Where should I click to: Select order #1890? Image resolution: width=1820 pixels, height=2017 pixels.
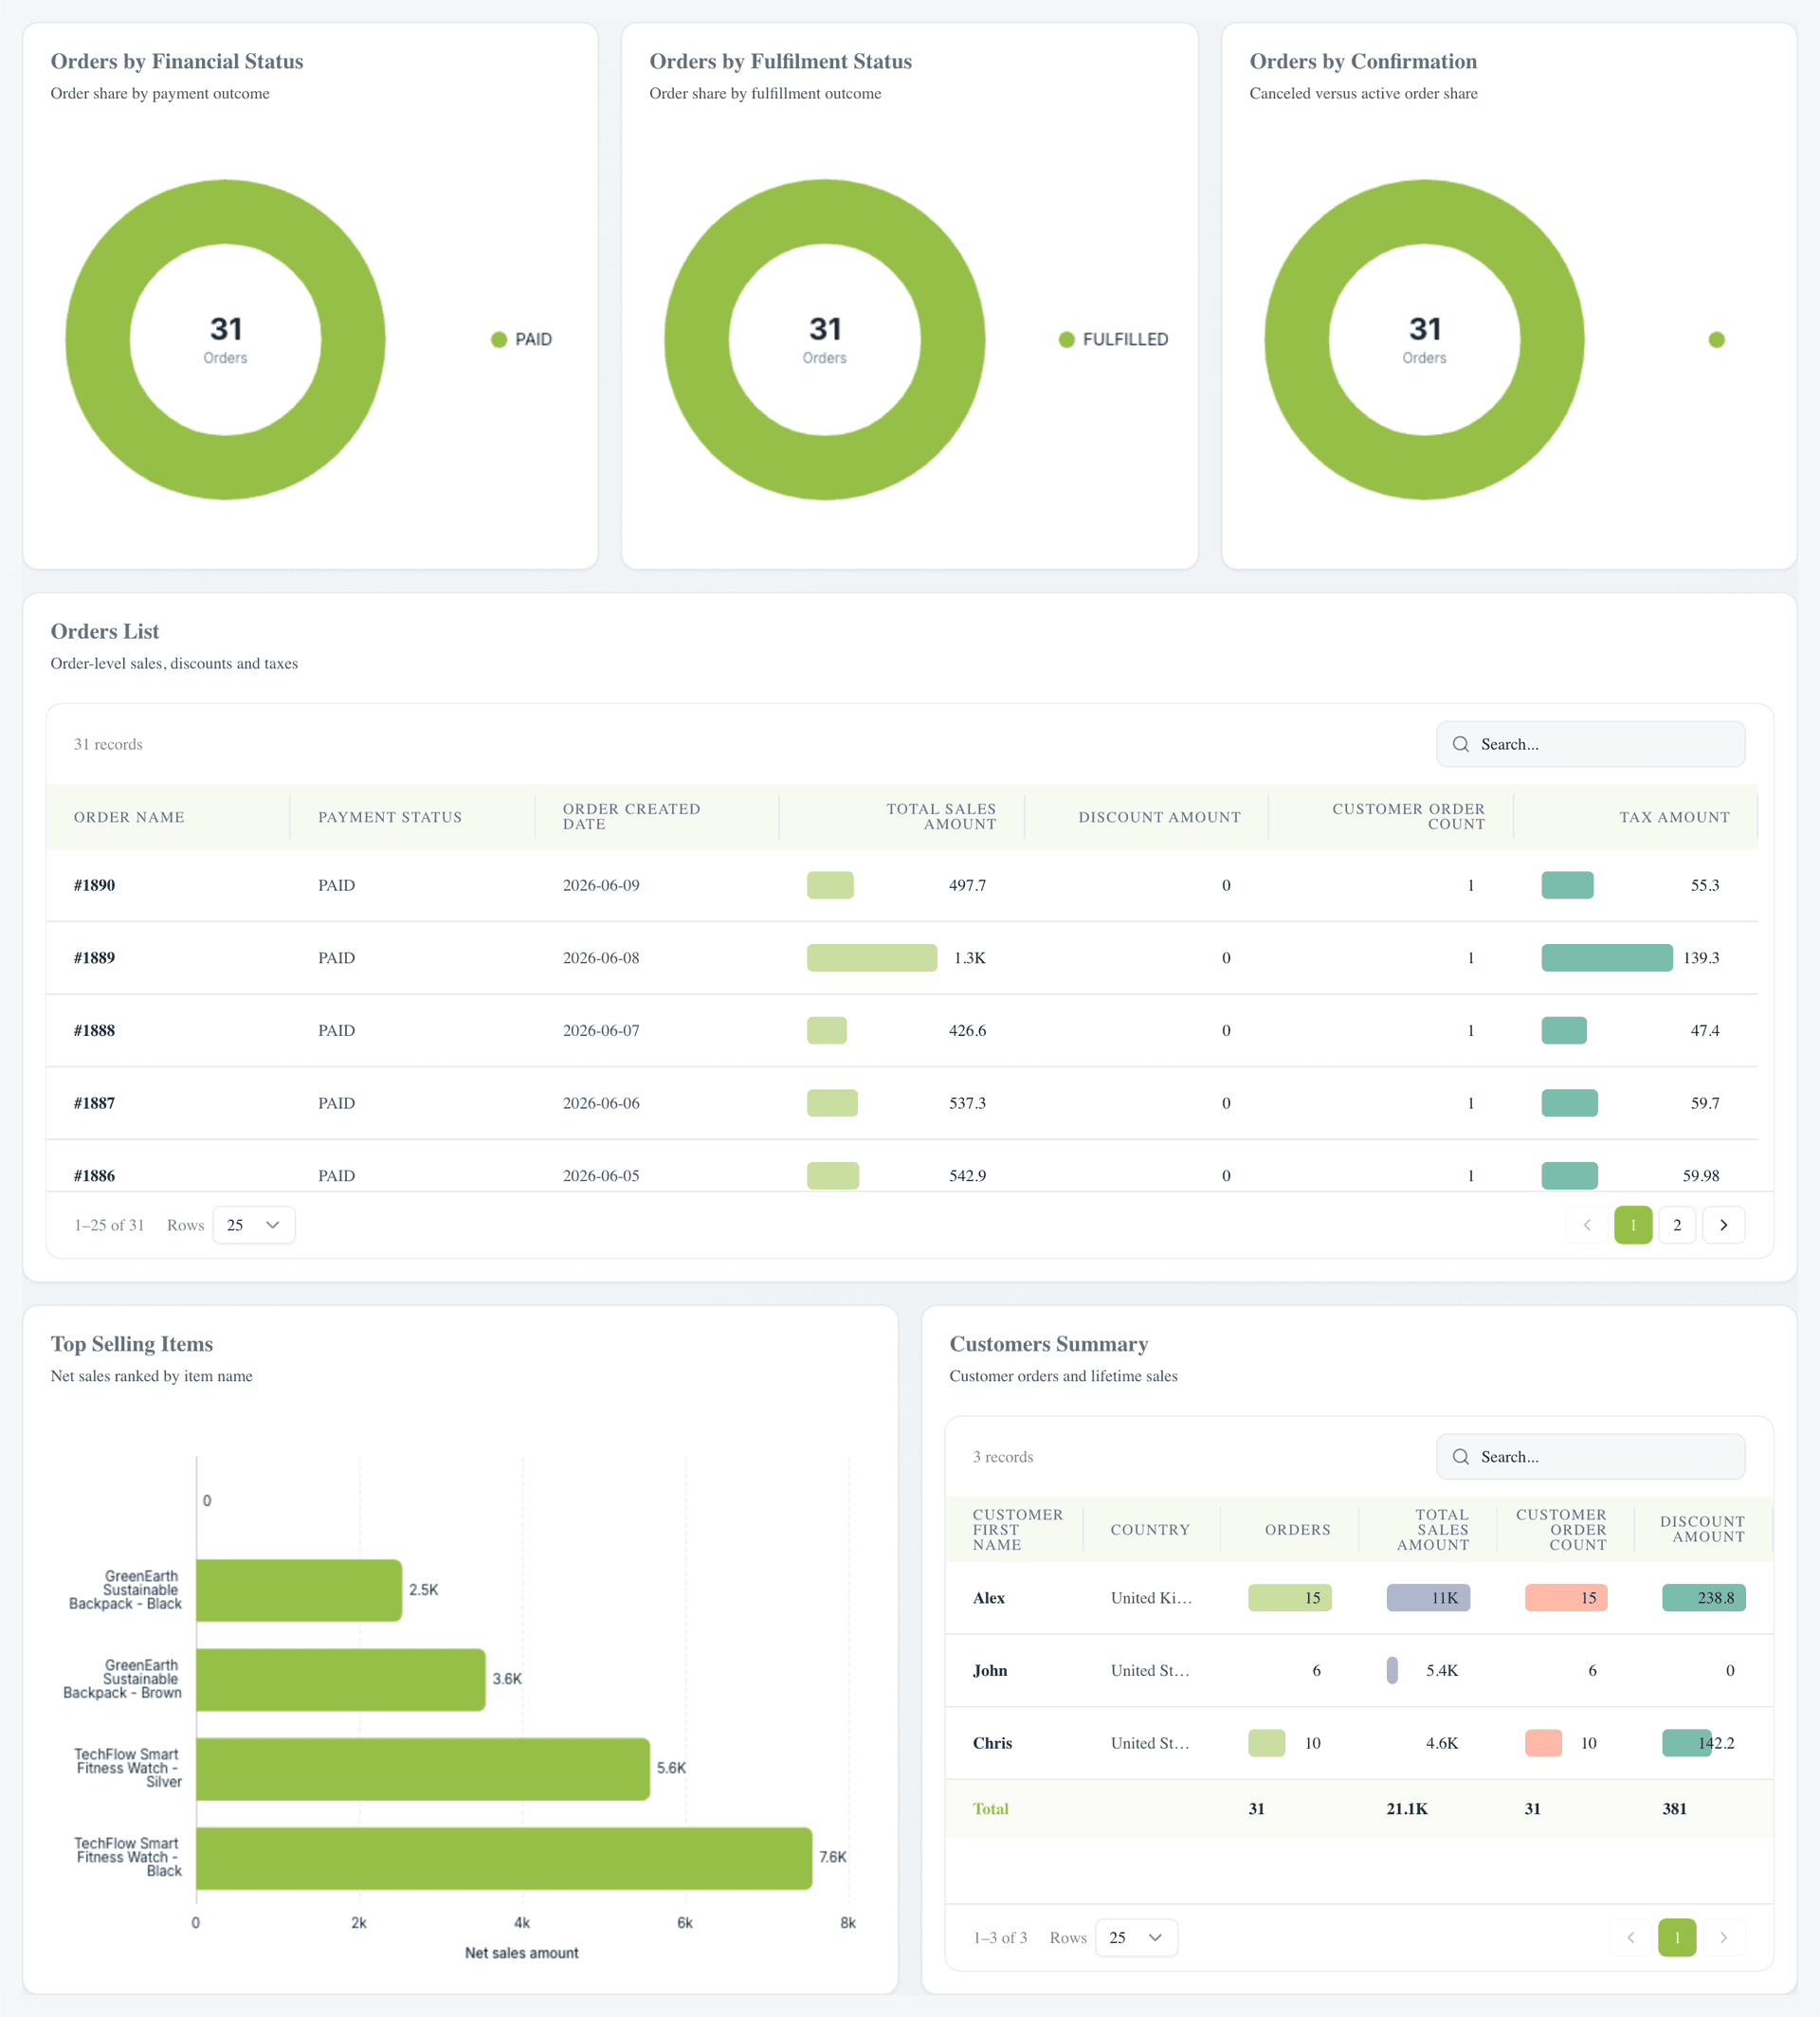[x=94, y=885]
